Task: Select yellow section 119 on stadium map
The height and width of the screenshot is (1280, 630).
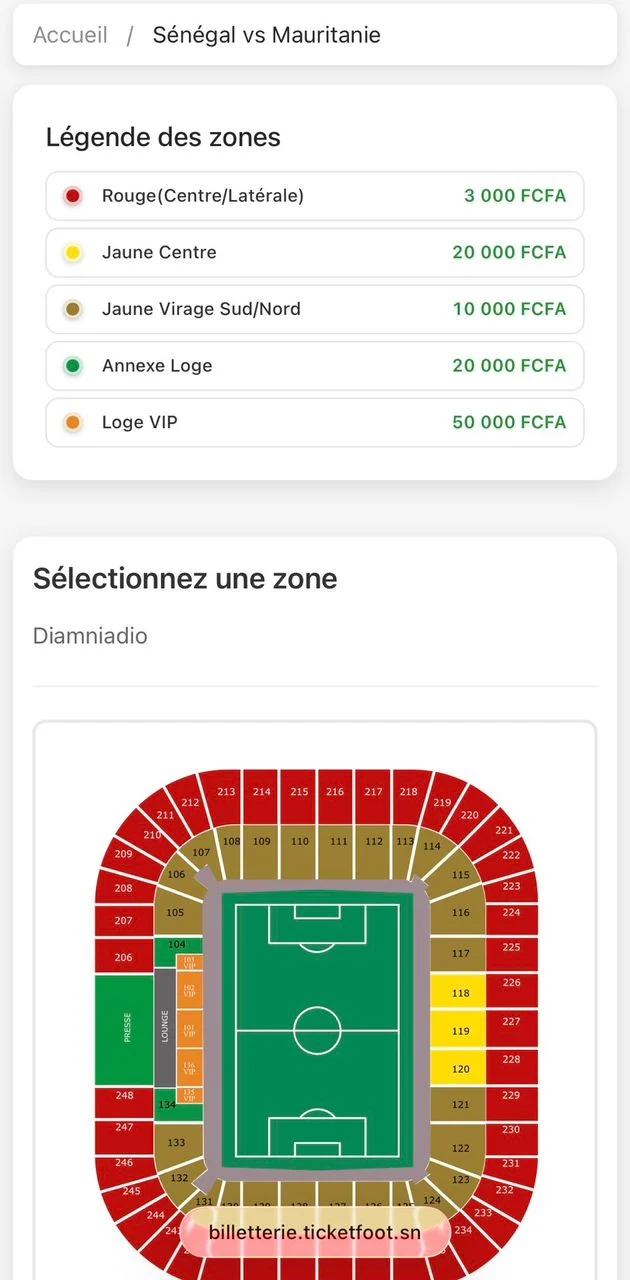Action: [x=460, y=1030]
